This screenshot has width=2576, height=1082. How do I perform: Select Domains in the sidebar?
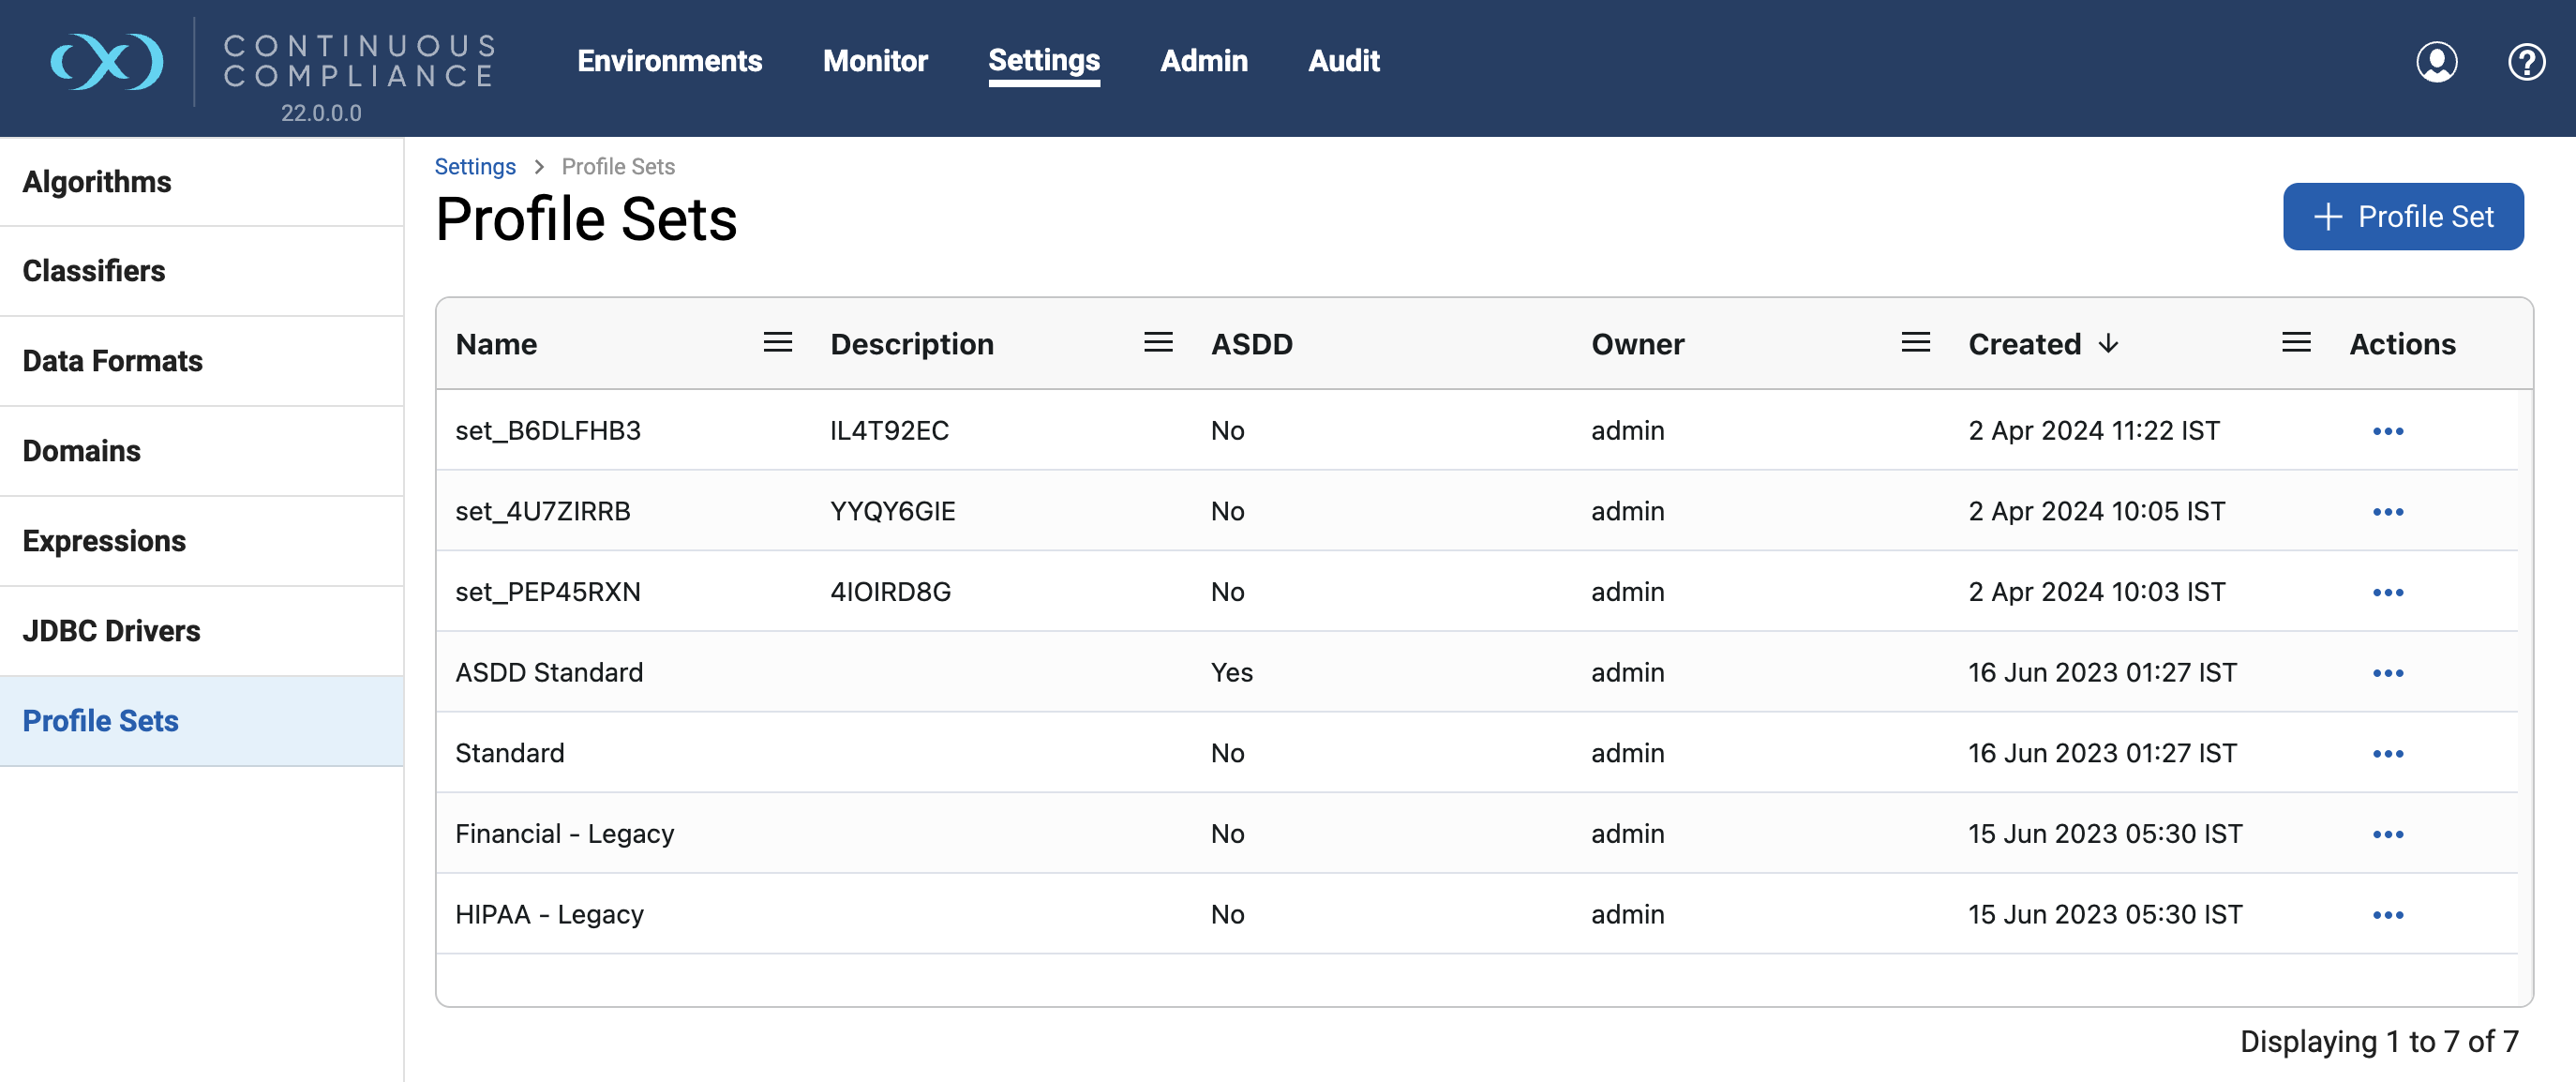tap(82, 451)
